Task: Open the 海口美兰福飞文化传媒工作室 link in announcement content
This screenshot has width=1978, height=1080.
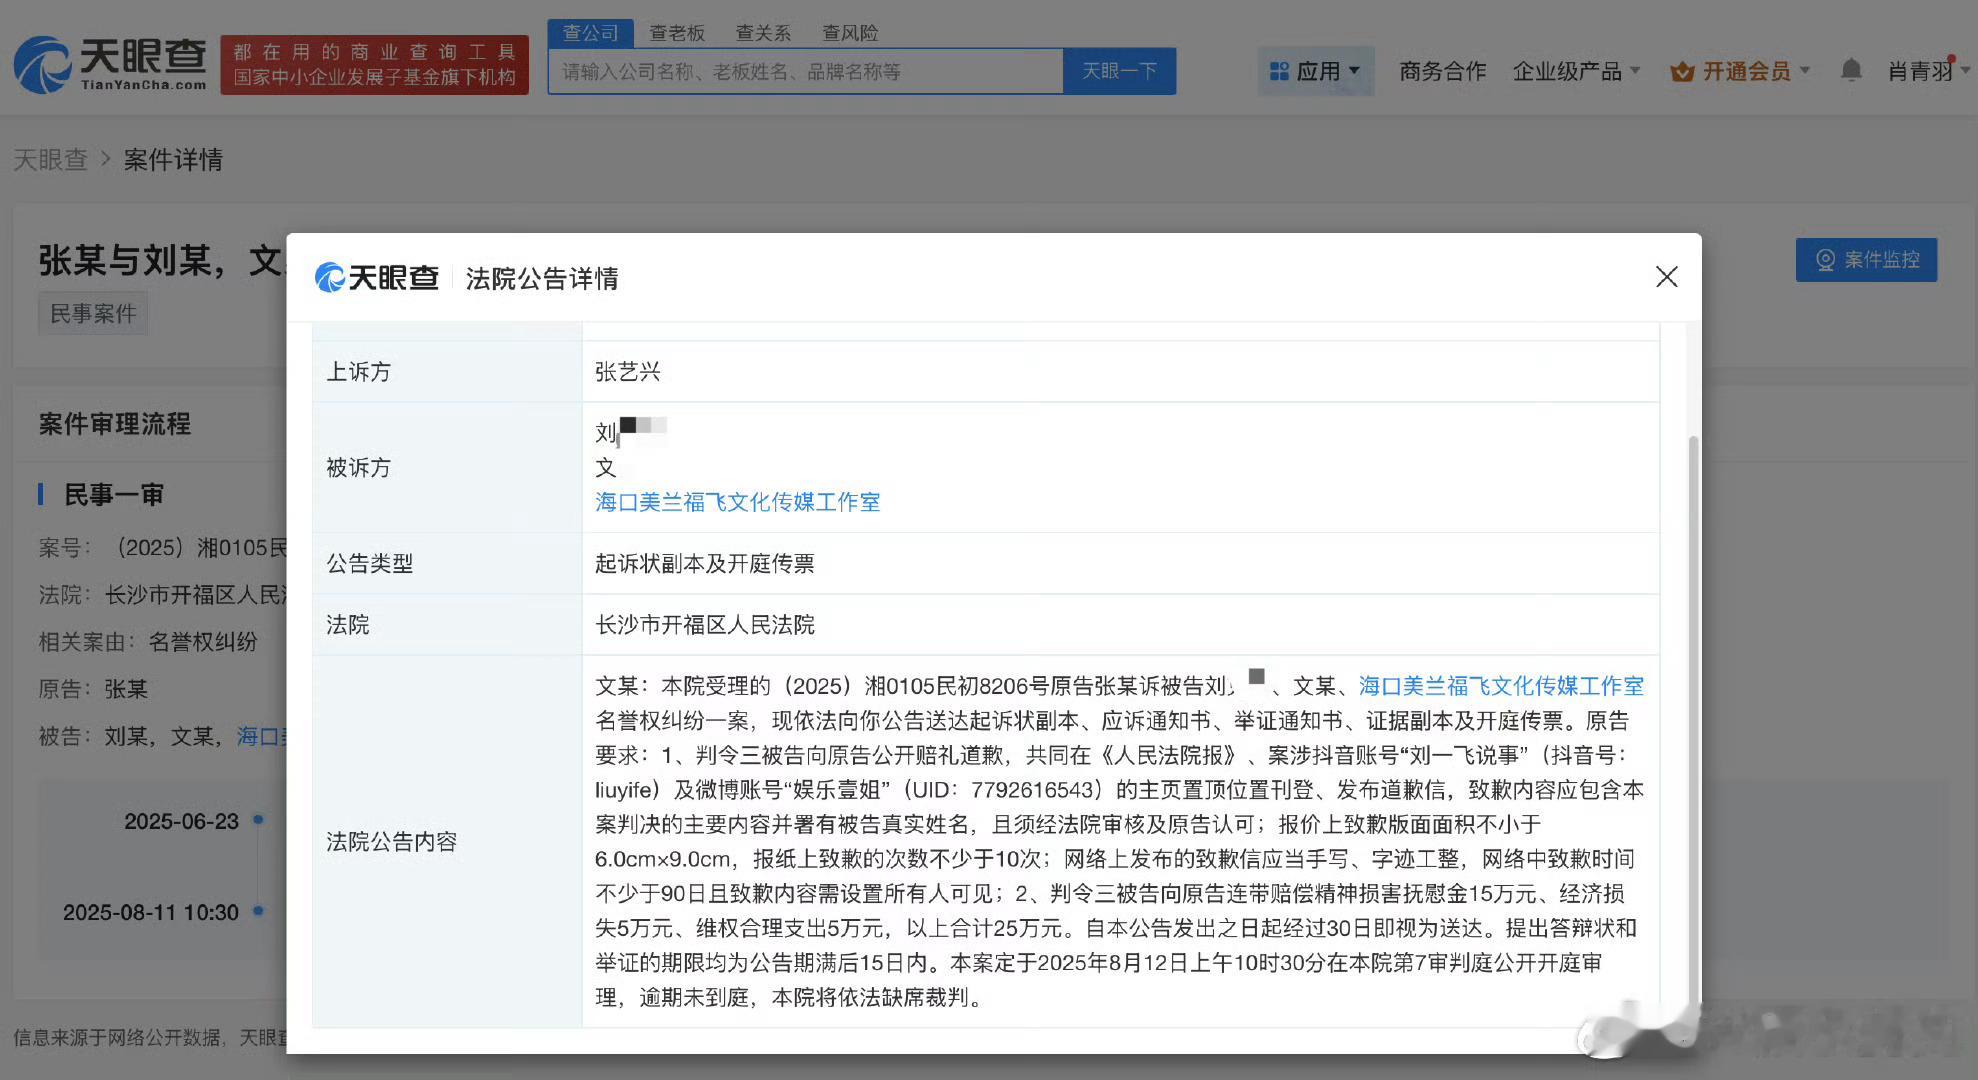Action: coord(1501,686)
